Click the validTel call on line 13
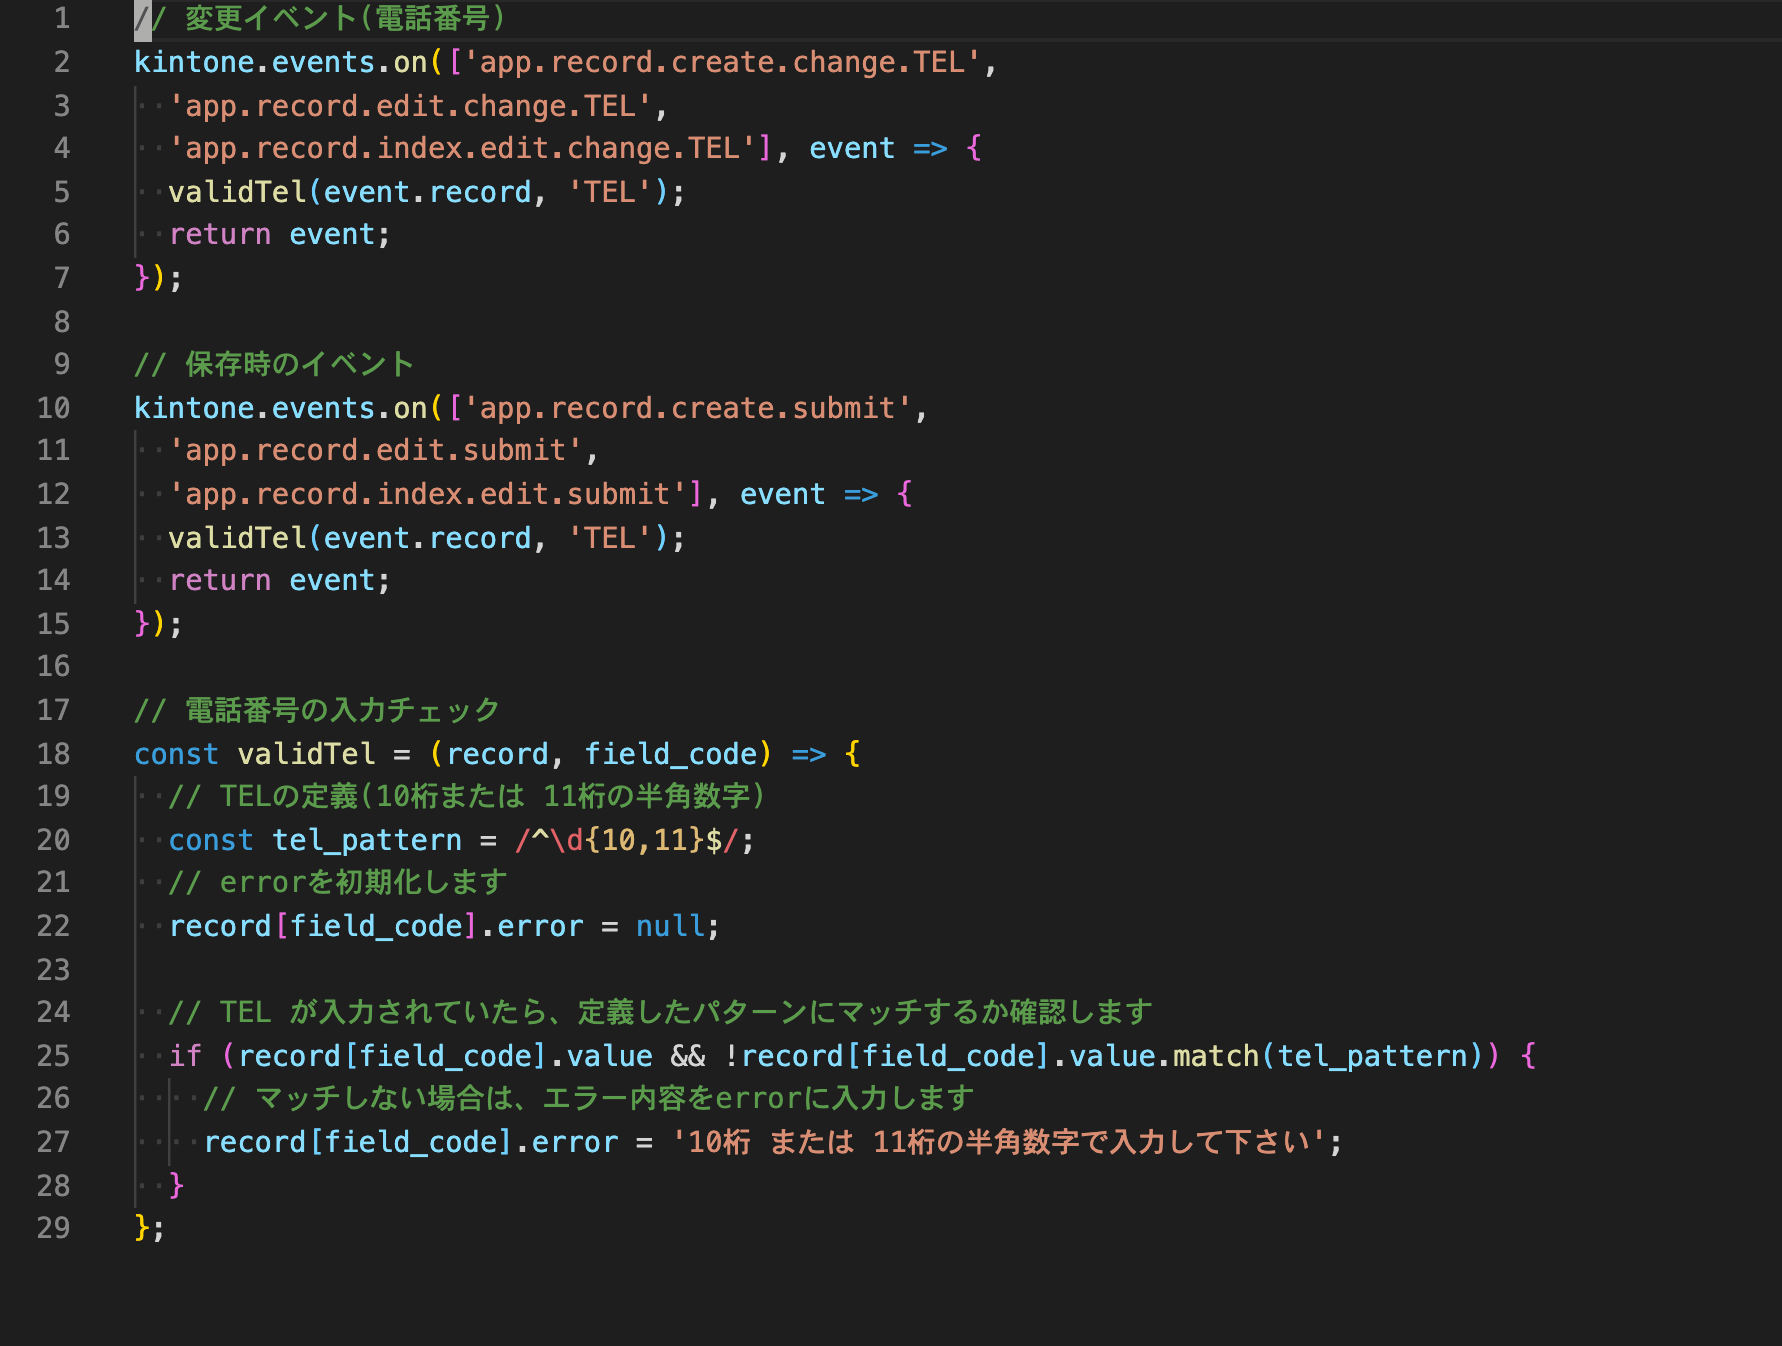The image size is (1782, 1346). (237, 539)
